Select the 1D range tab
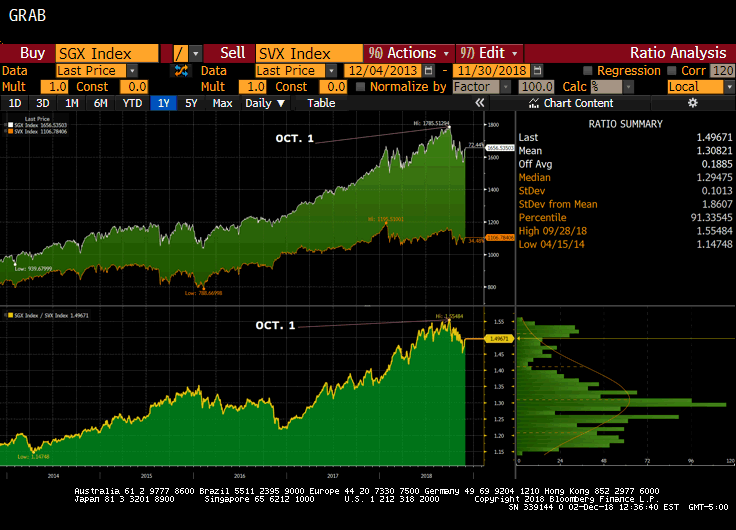736x530 pixels. click(15, 103)
